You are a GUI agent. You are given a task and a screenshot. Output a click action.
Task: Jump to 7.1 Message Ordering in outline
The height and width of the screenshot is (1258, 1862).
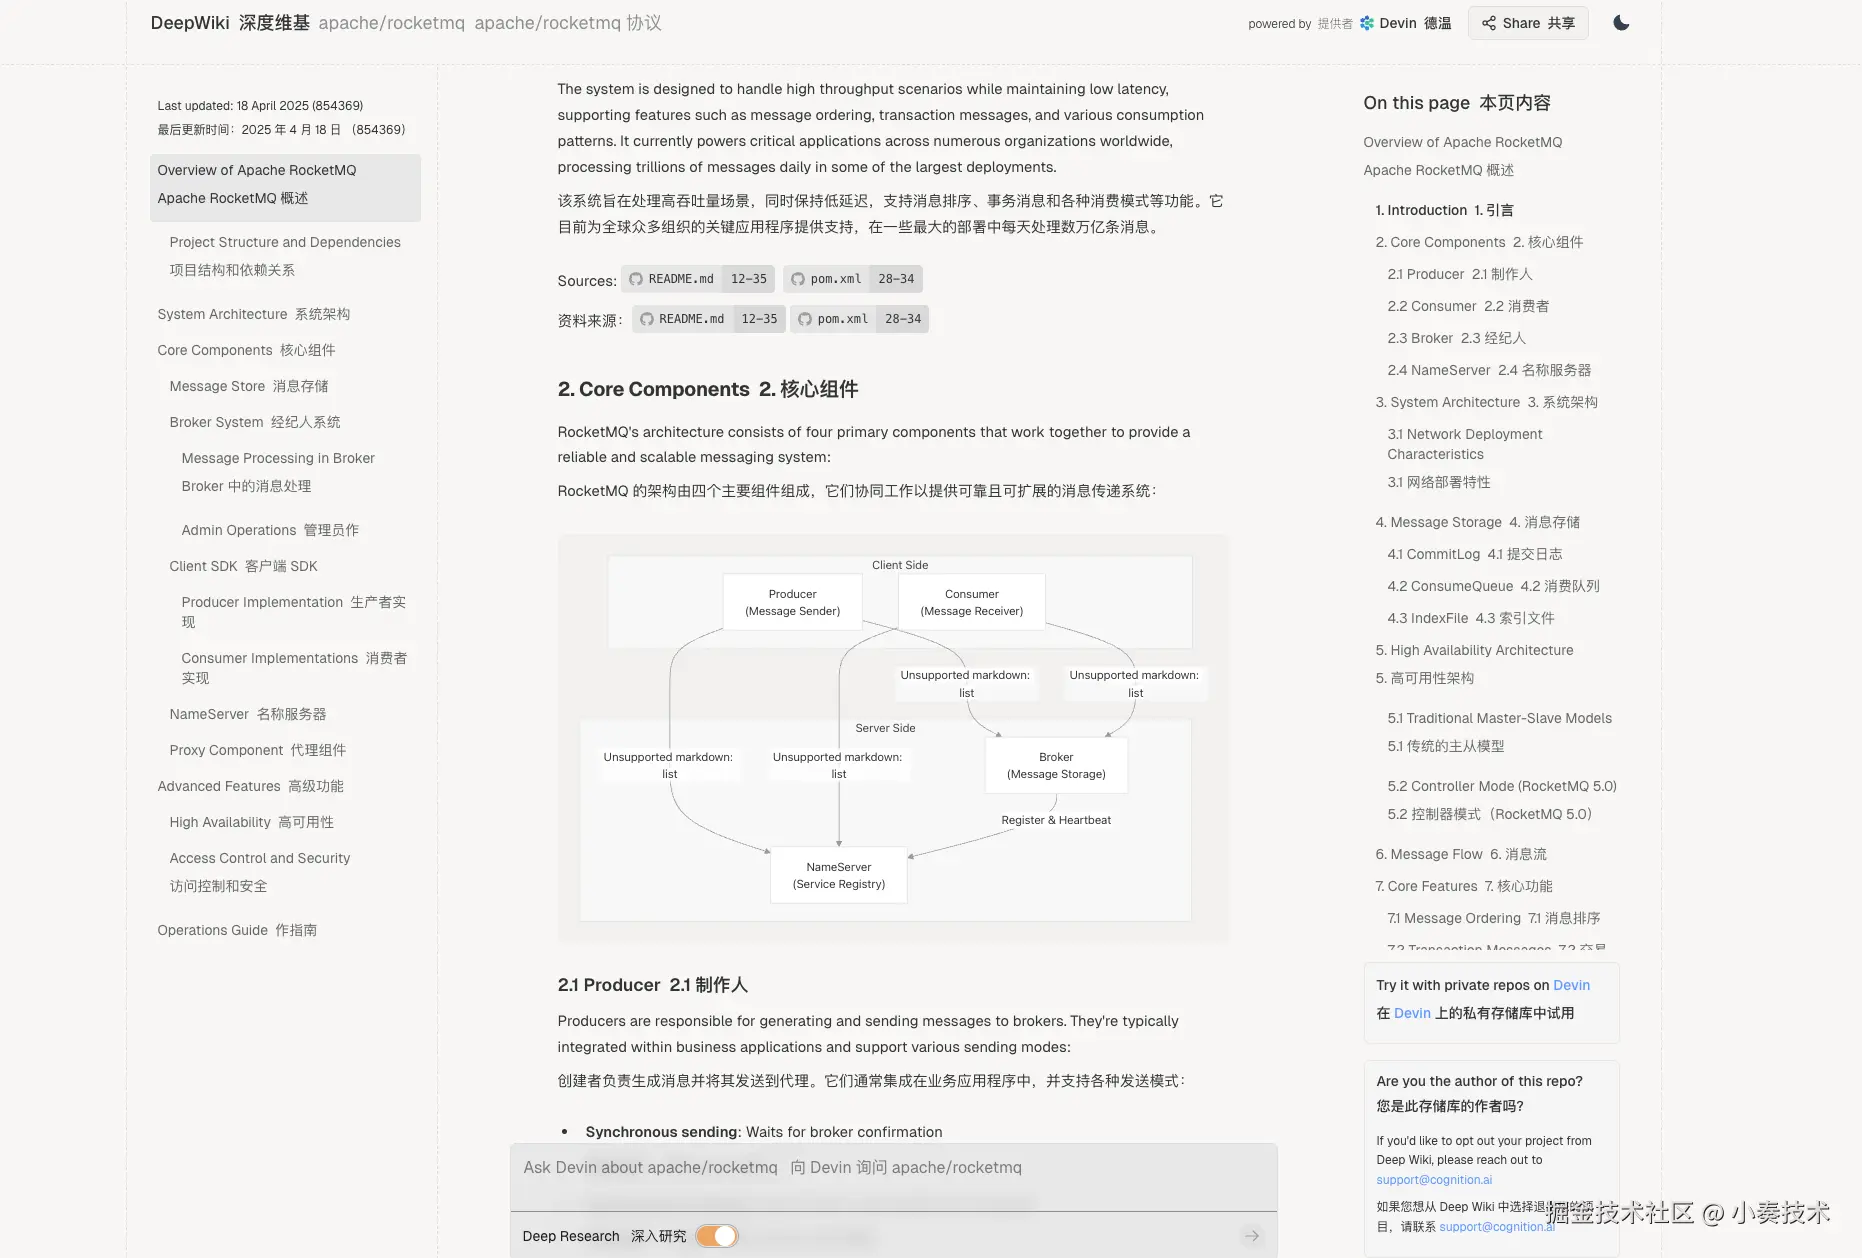[1493, 918]
